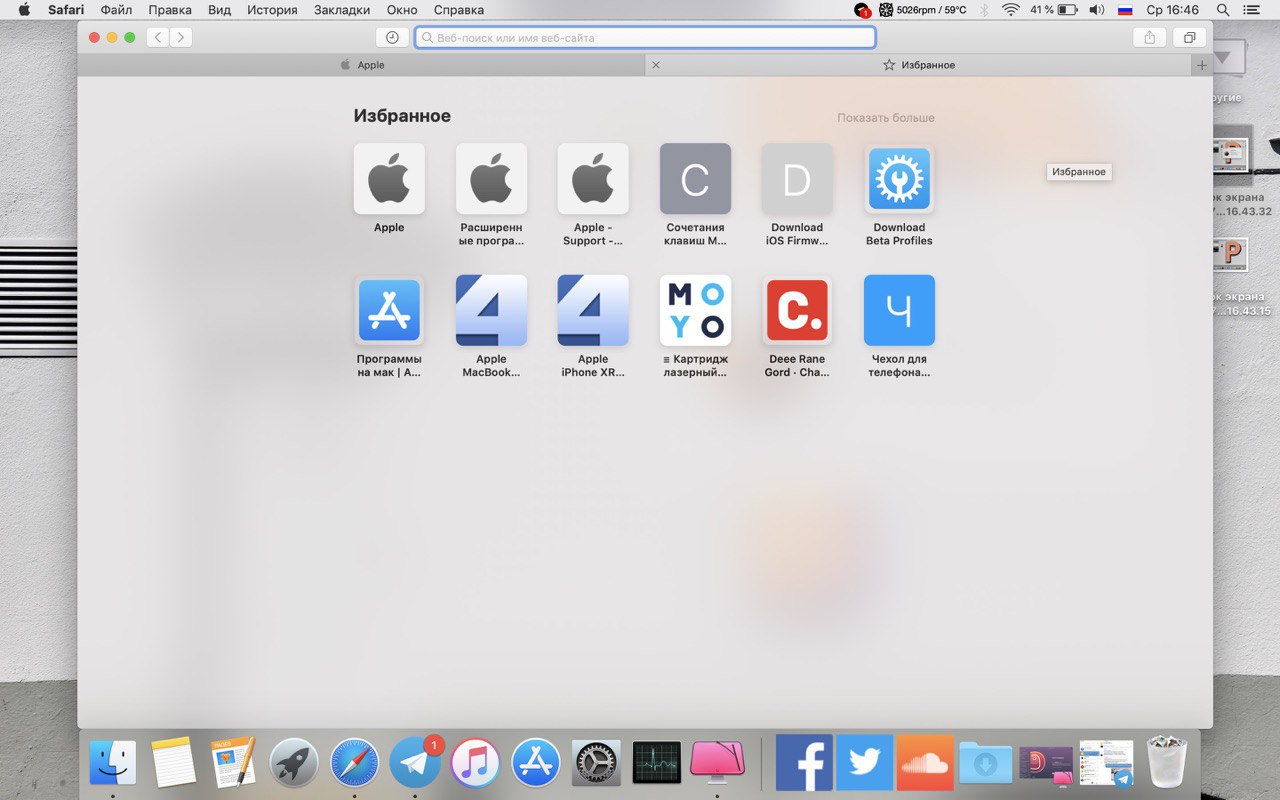Viewport: 1280px width, 800px height.
Task: Open Facebook shortcut in Dock
Action: (x=805, y=763)
